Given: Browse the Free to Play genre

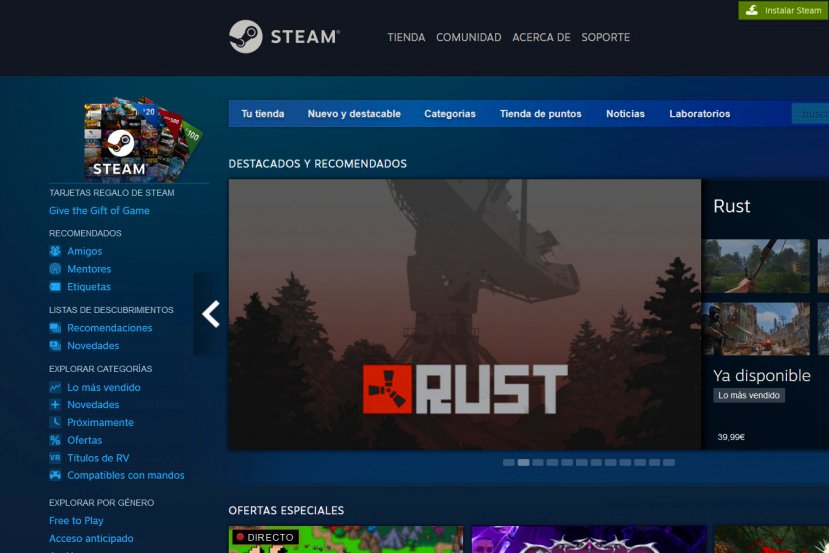Looking at the screenshot, I should pos(76,520).
